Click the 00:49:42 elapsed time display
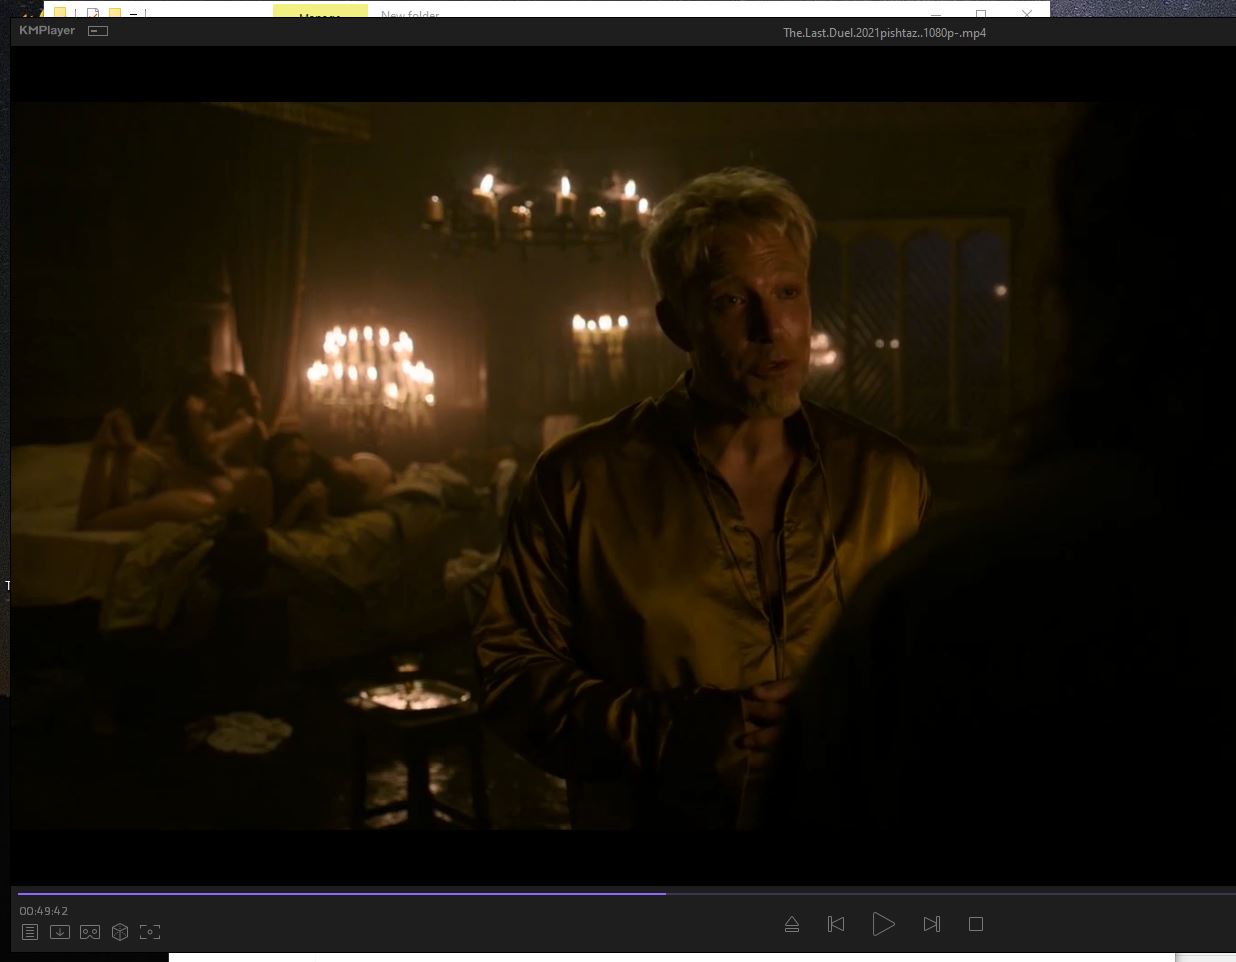The width and height of the screenshot is (1236, 962). (x=44, y=911)
